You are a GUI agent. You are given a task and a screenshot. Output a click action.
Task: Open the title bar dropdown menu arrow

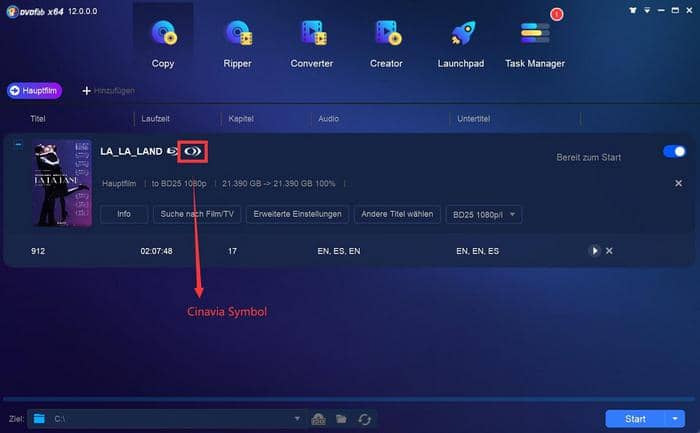[x=647, y=10]
